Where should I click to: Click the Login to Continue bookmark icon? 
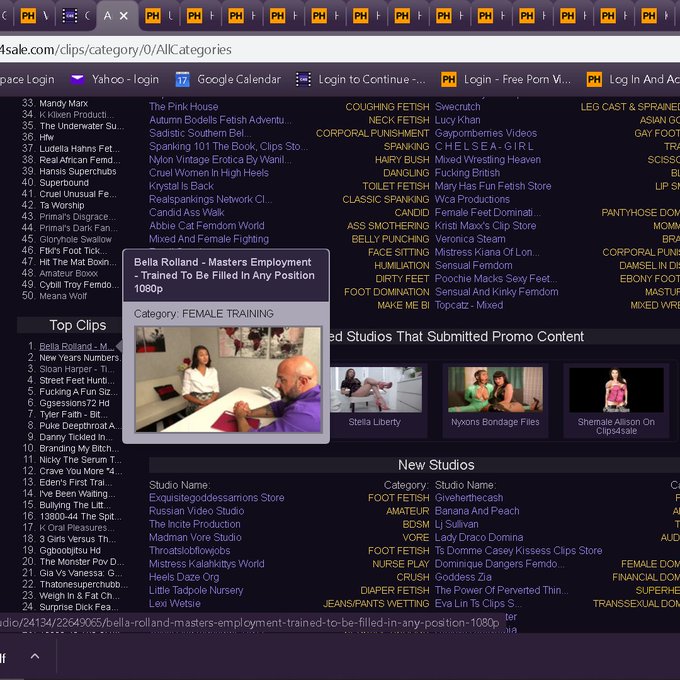tap(304, 79)
